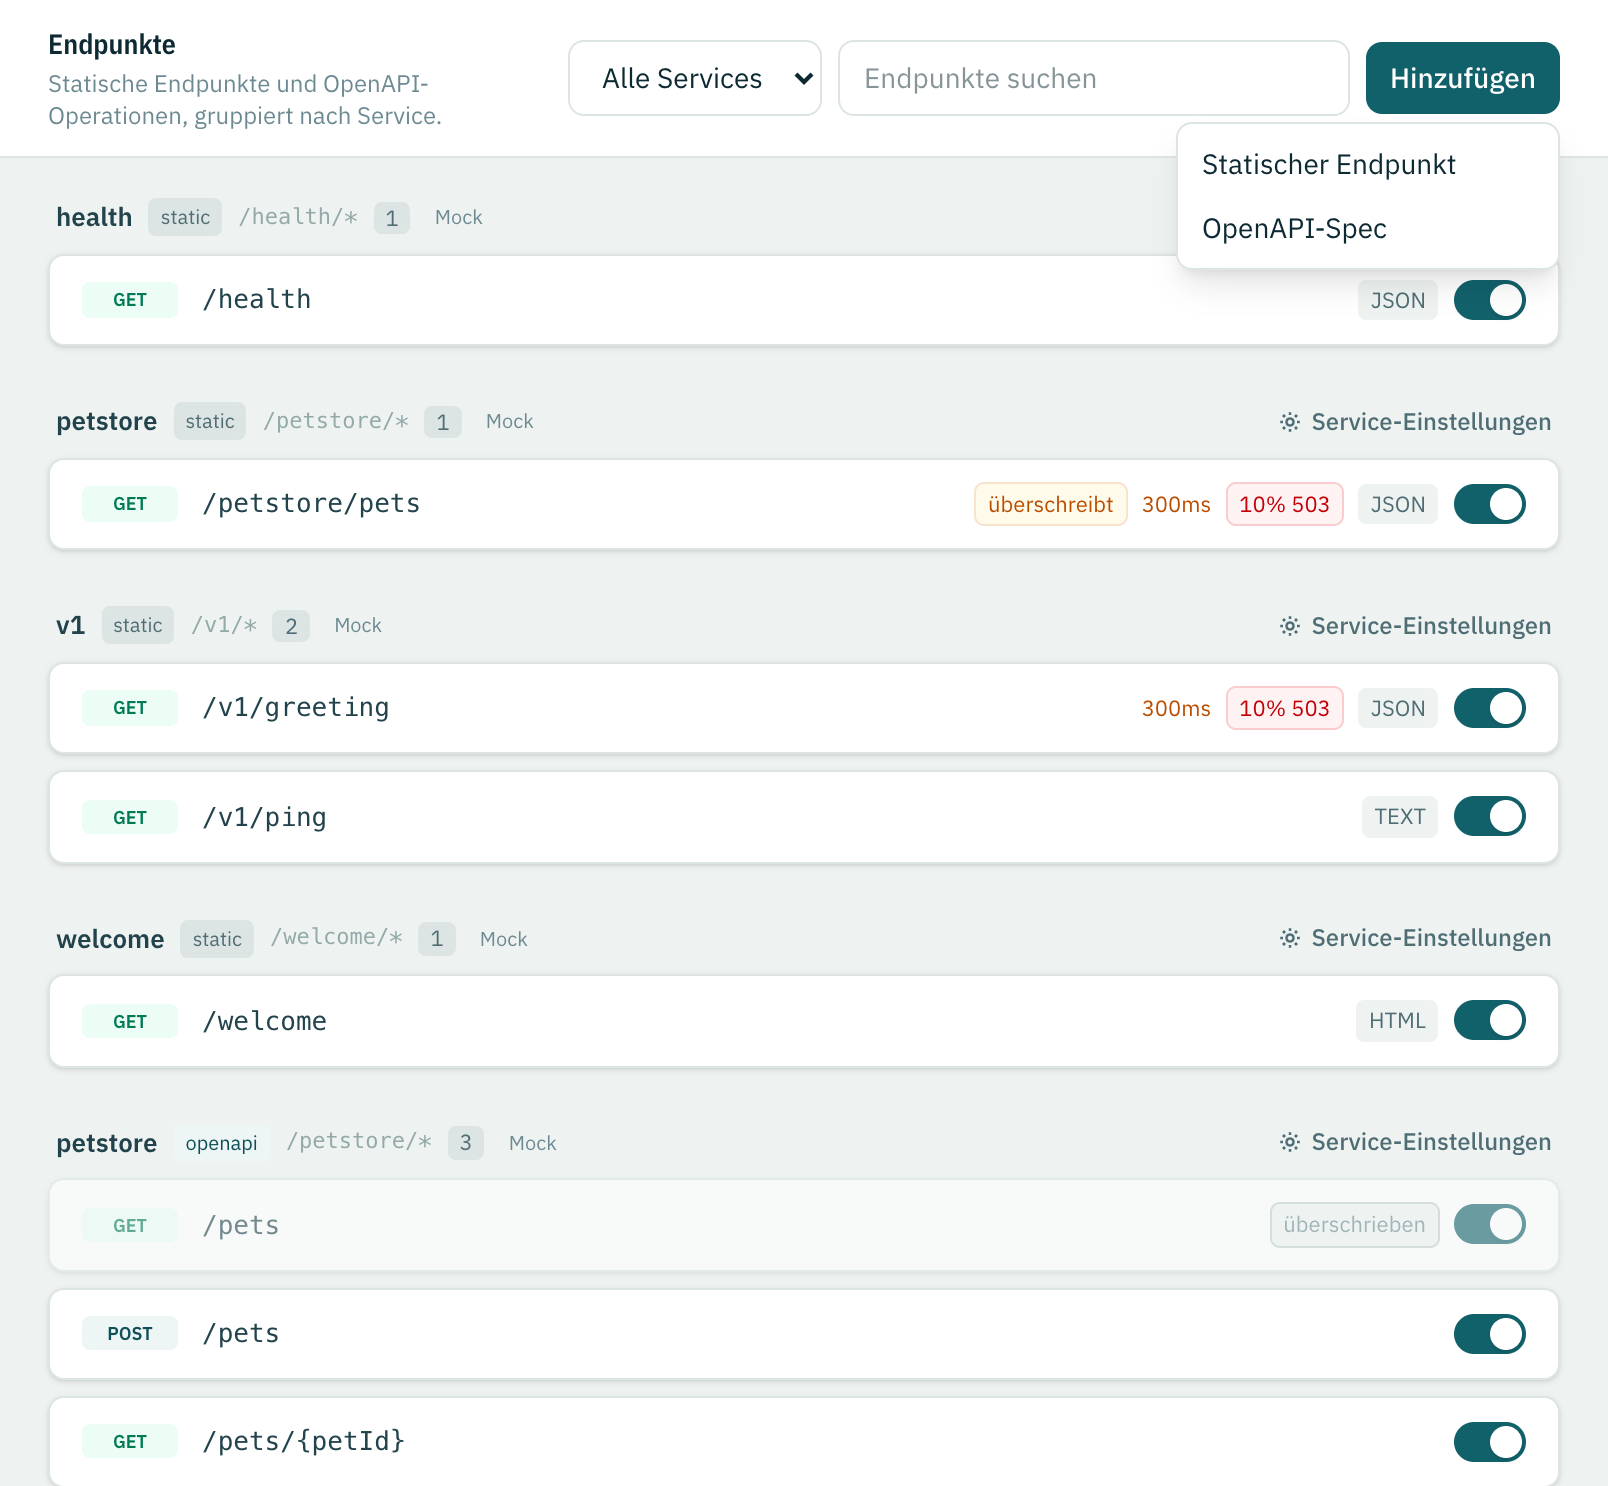Click the Hinzufügen button
This screenshot has height=1486, width=1608.
click(x=1462, y=78)
